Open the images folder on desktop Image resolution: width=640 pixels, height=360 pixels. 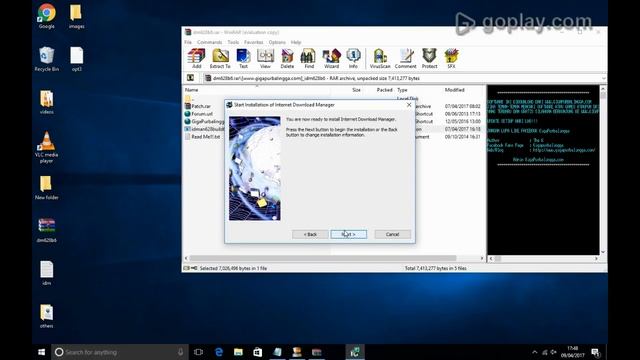76,16
